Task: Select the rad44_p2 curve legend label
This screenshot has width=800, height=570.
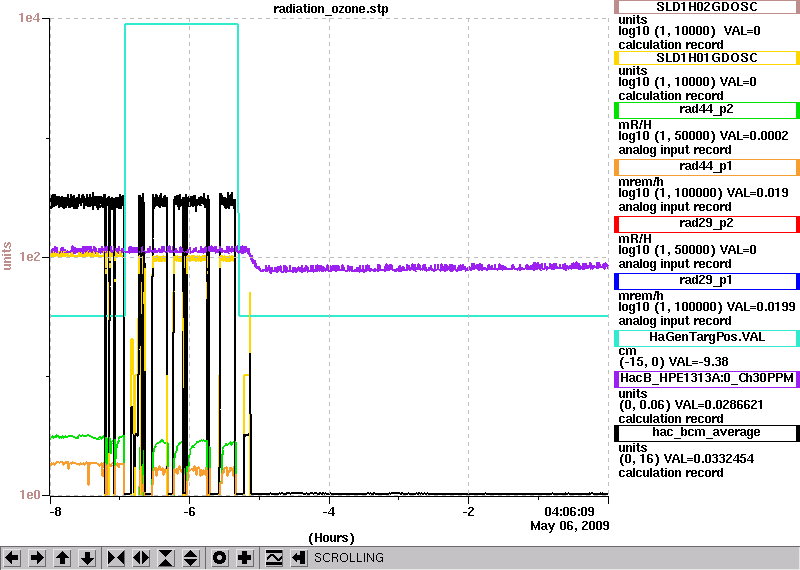Action: tap(707, 109)
